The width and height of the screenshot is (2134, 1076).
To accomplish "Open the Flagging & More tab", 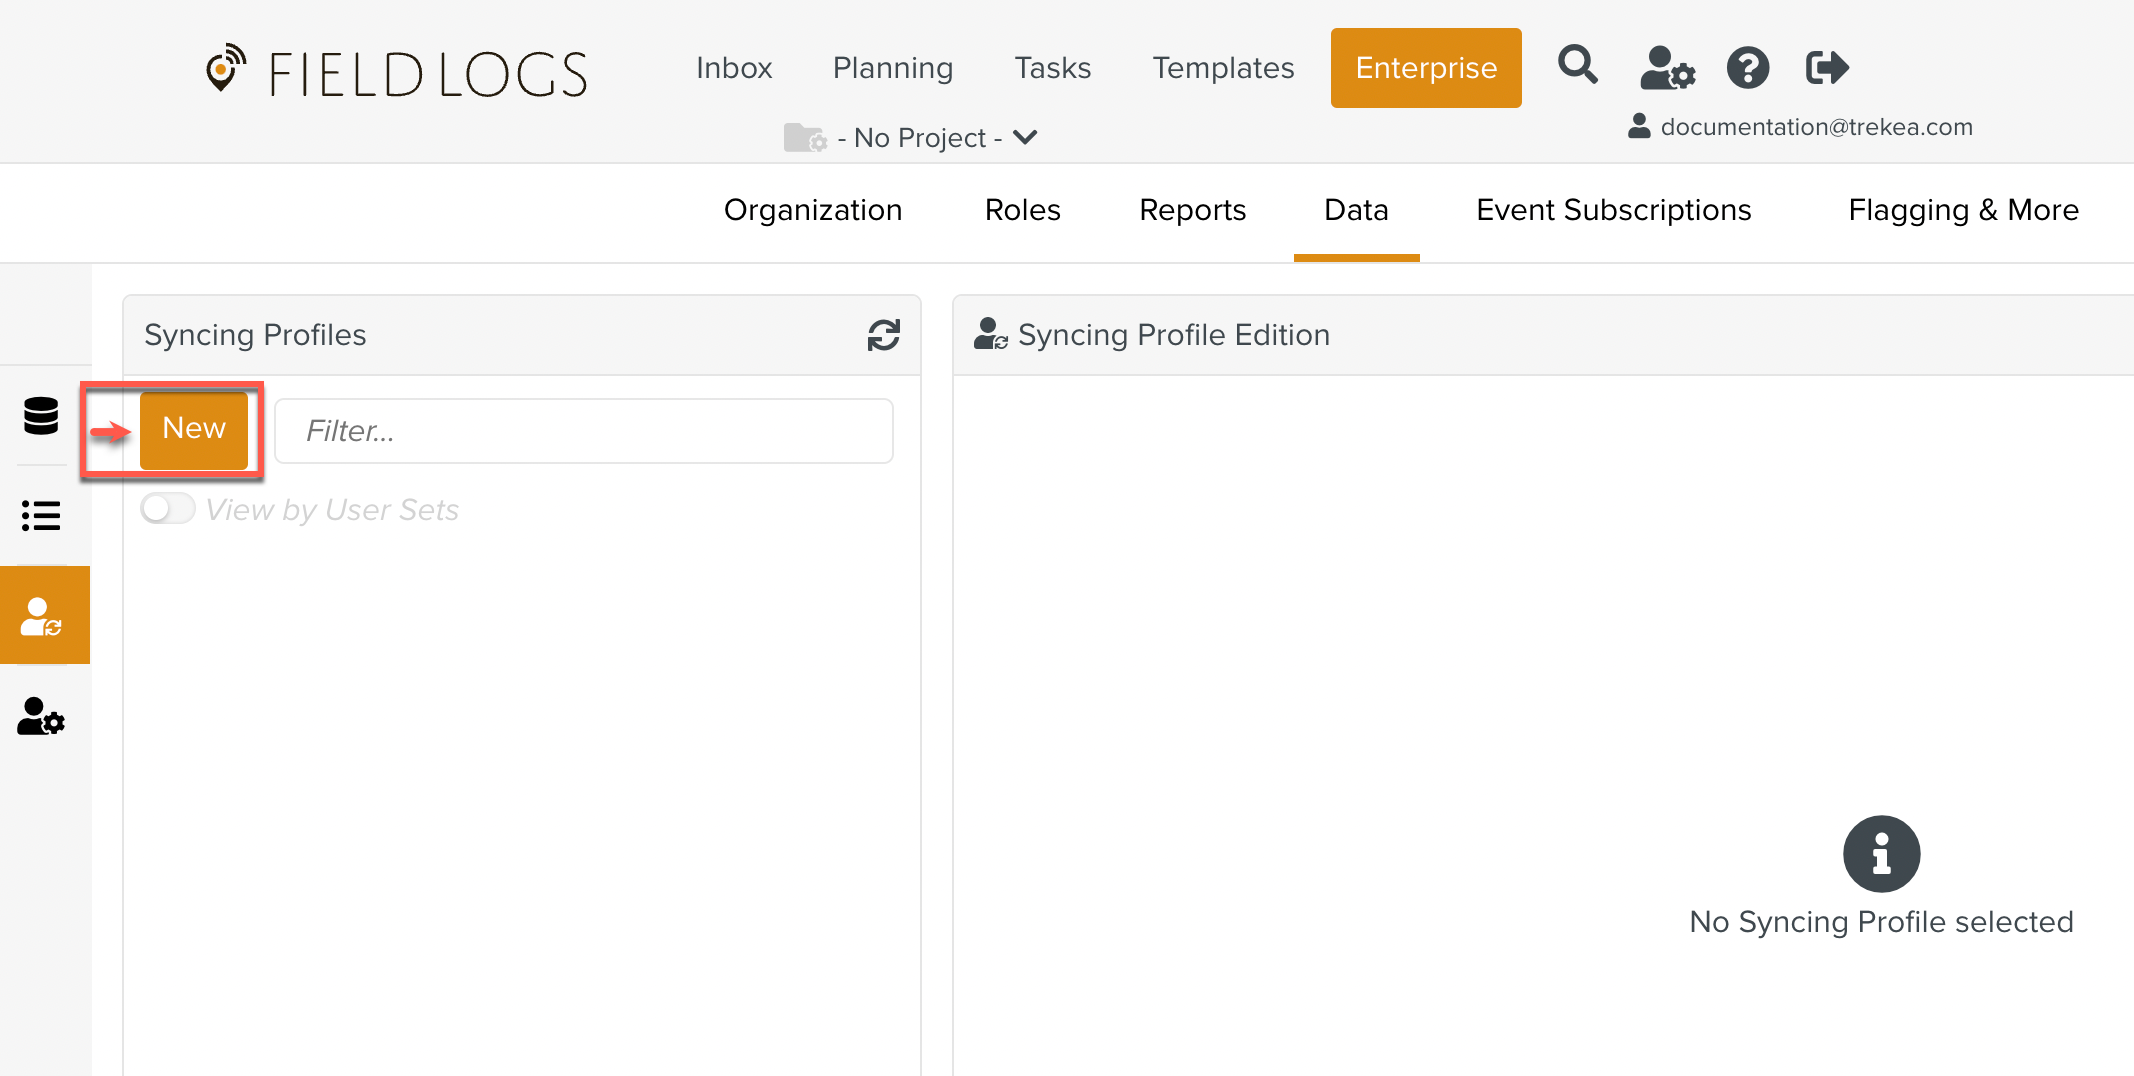I will click(x=1963, y=210).
